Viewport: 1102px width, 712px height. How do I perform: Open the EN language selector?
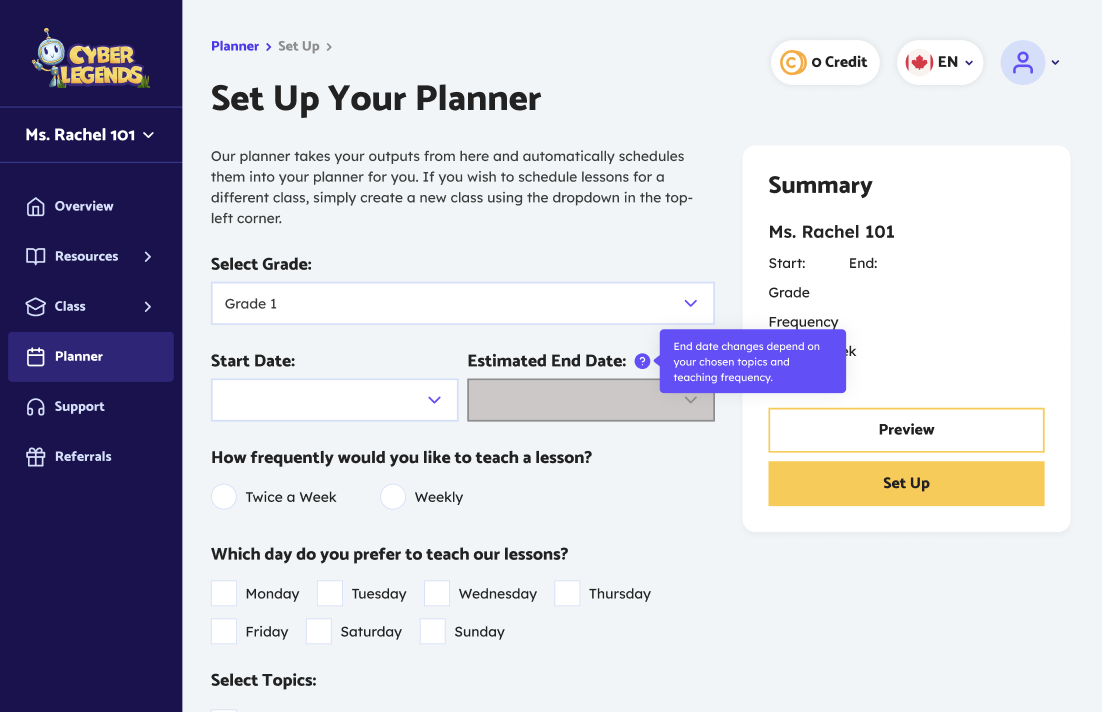click(x=939, y=61)
